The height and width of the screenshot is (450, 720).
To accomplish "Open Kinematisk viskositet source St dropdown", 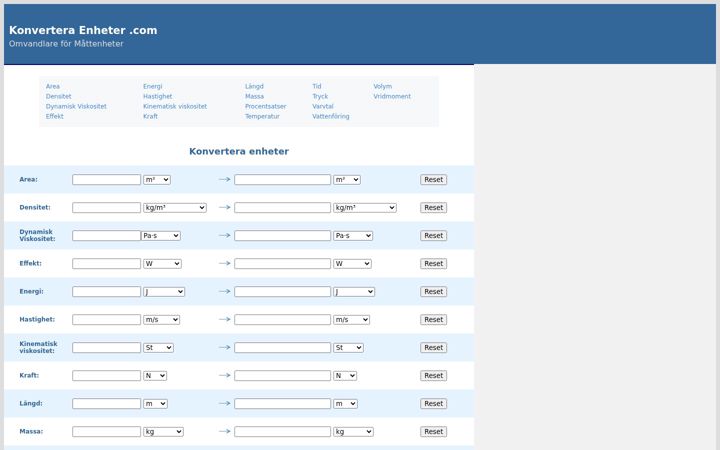I will click(x=158, y=348).
